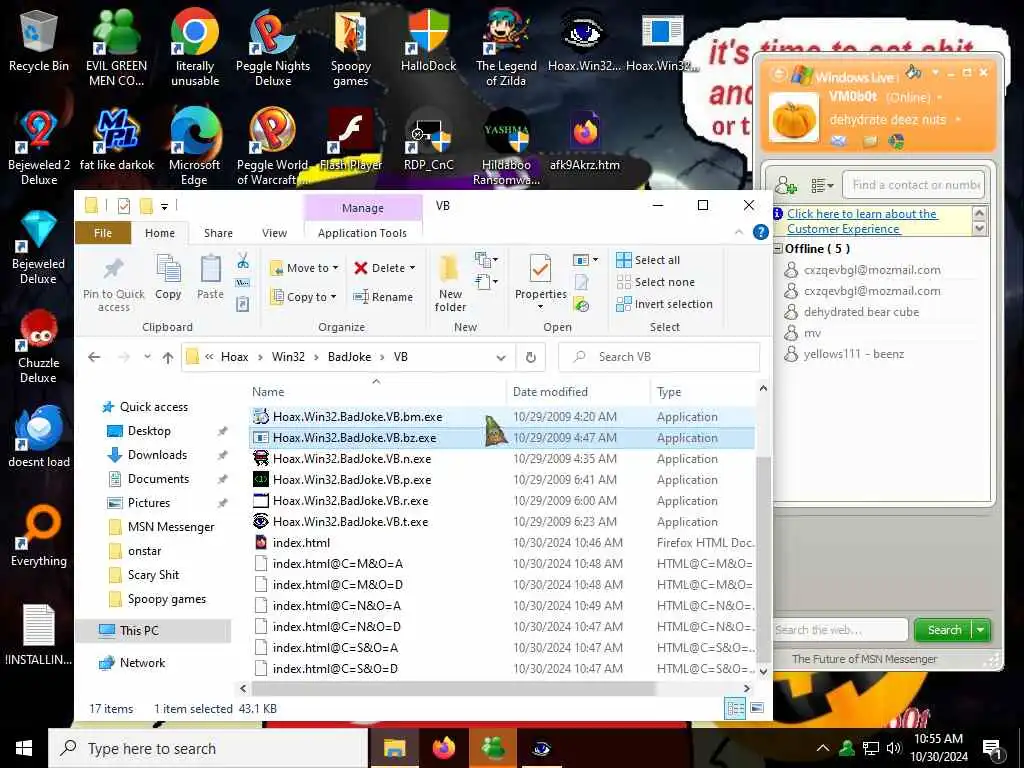This screenshot has width=1024, height=768.
Task: Click the Windows Start button
Action: (24, 748)
